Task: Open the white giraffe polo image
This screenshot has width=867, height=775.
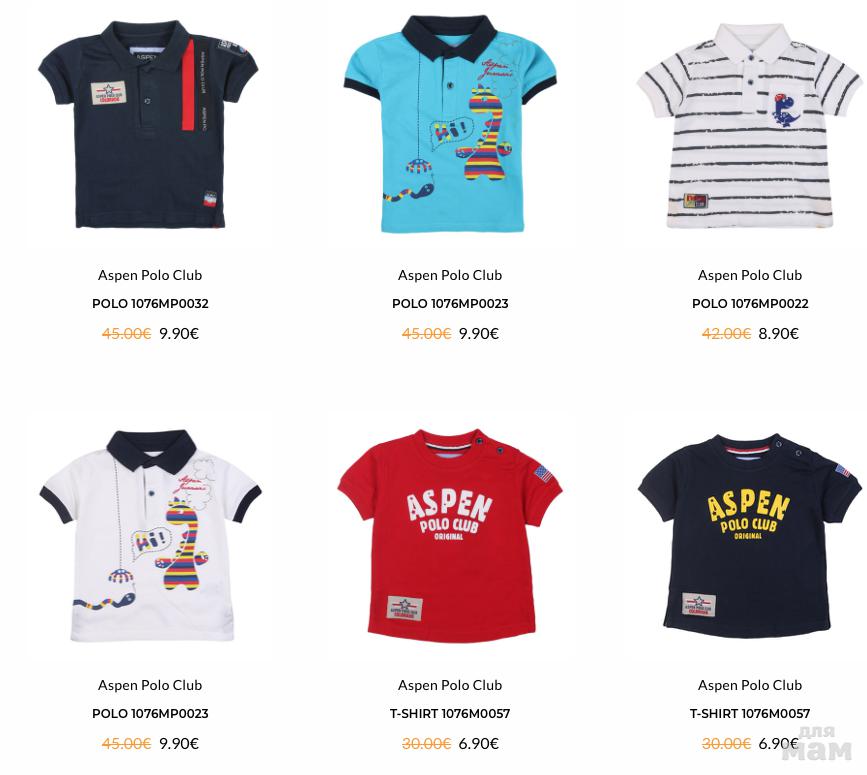Action: (x=150, y=536)
